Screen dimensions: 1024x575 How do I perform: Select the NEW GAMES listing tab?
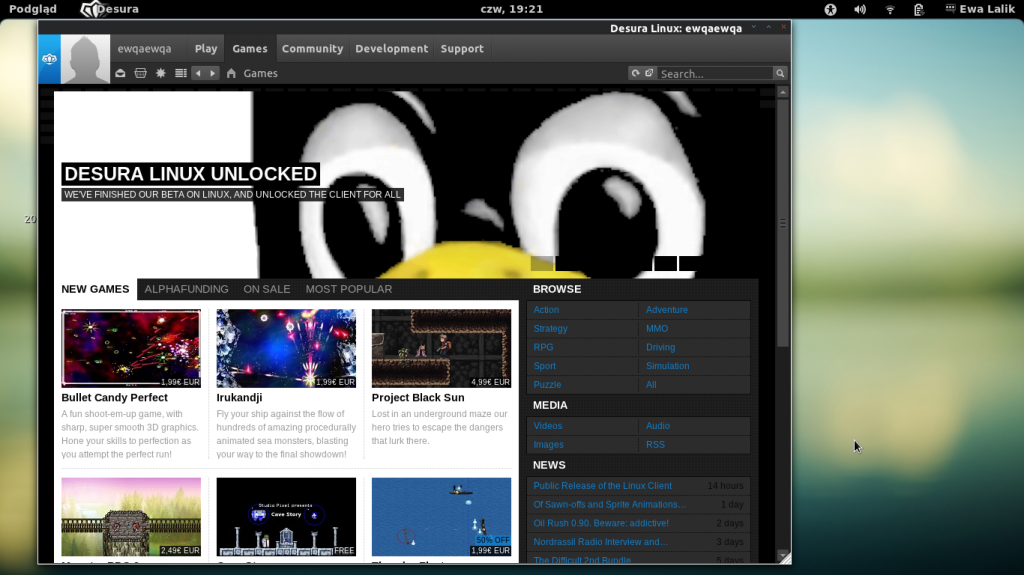(x=95, y=289)
